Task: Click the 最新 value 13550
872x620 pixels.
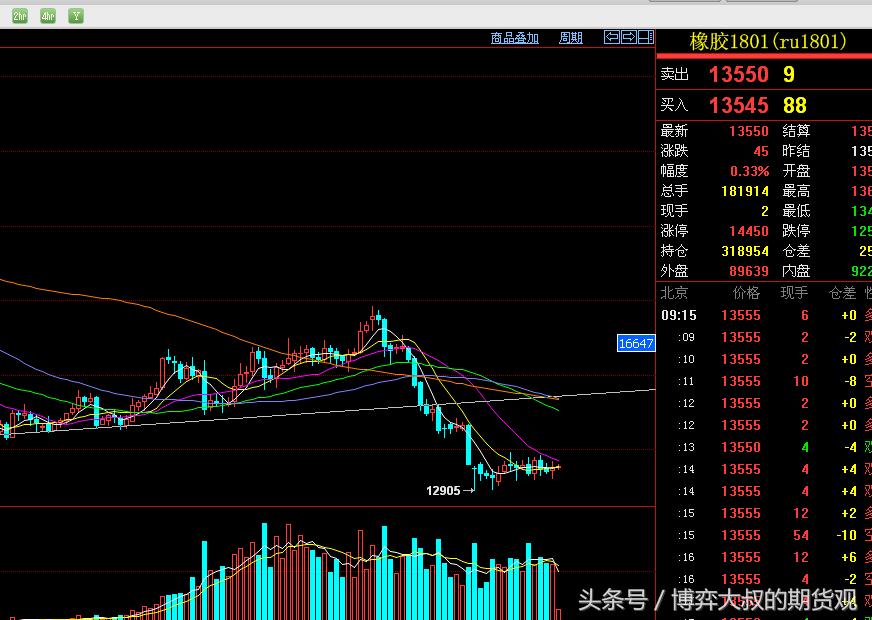Action: point(749,131)
